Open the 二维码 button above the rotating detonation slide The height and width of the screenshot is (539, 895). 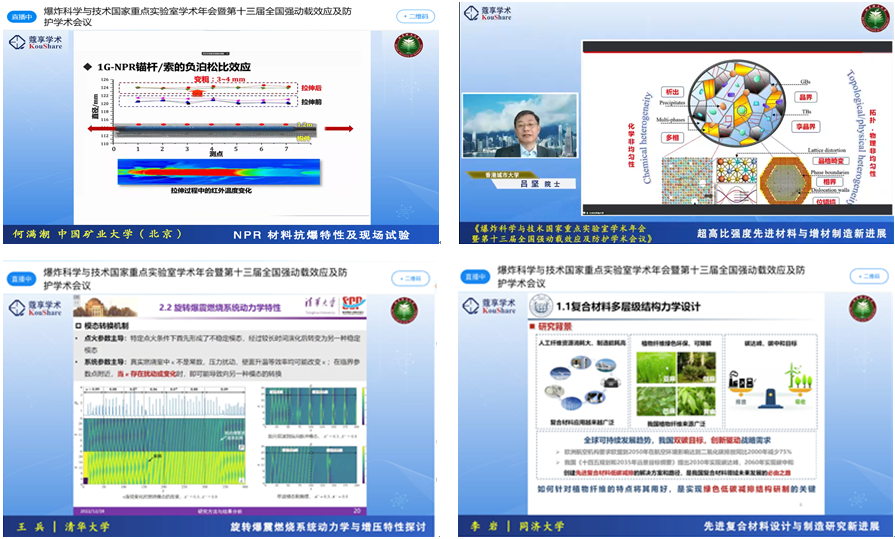tap(416, 278)
